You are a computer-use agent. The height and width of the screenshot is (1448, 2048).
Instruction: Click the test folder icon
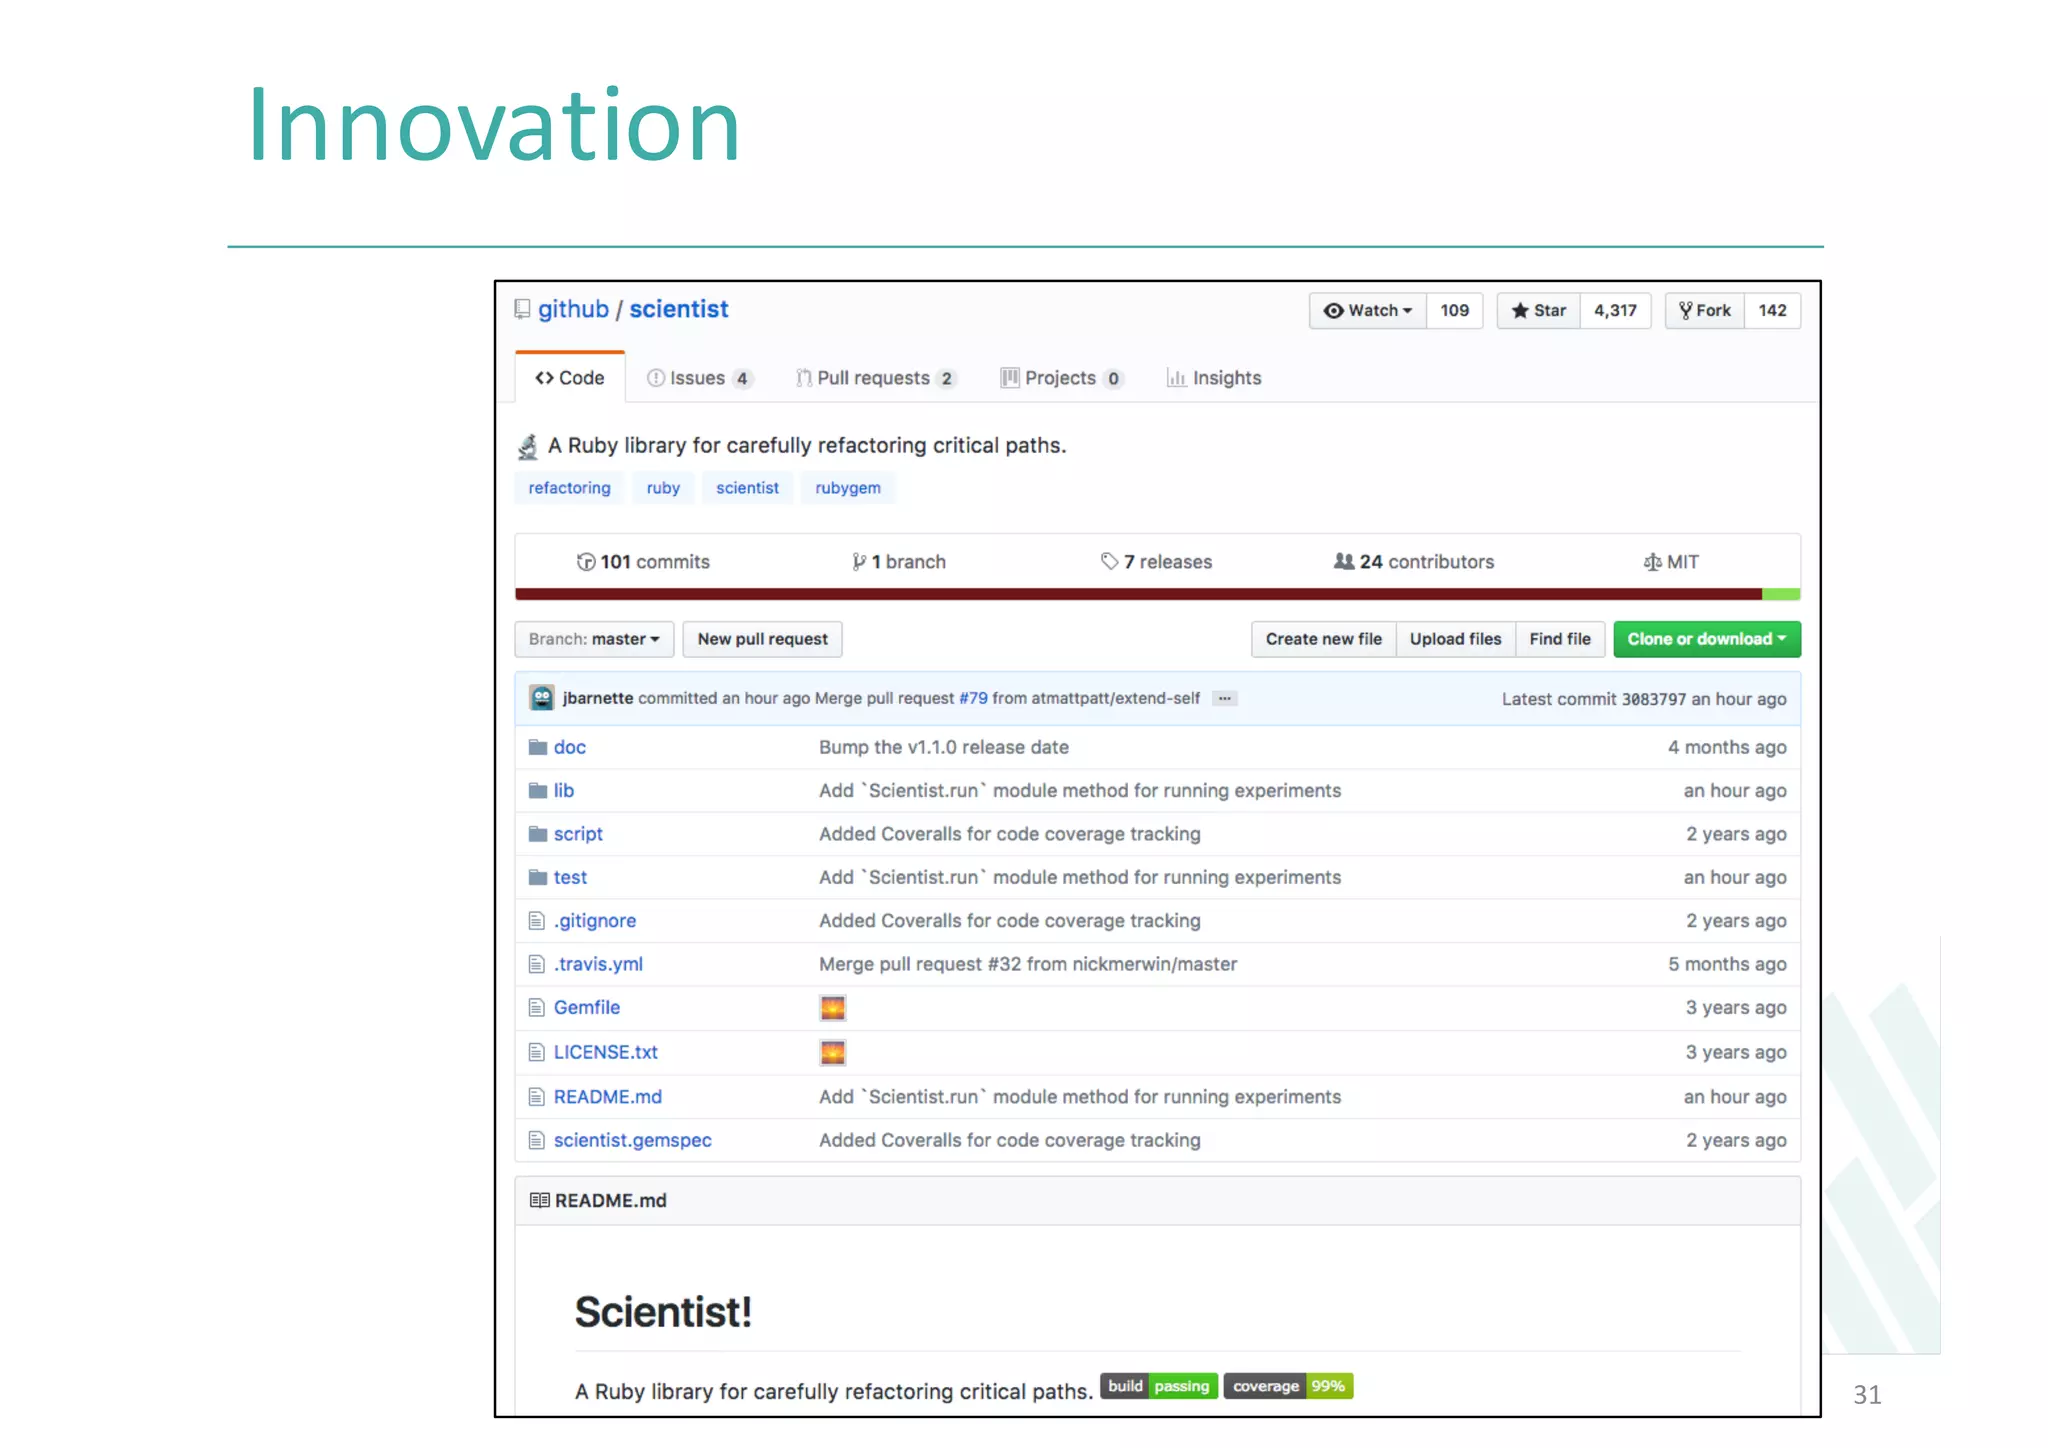click(x=538, y=877)
